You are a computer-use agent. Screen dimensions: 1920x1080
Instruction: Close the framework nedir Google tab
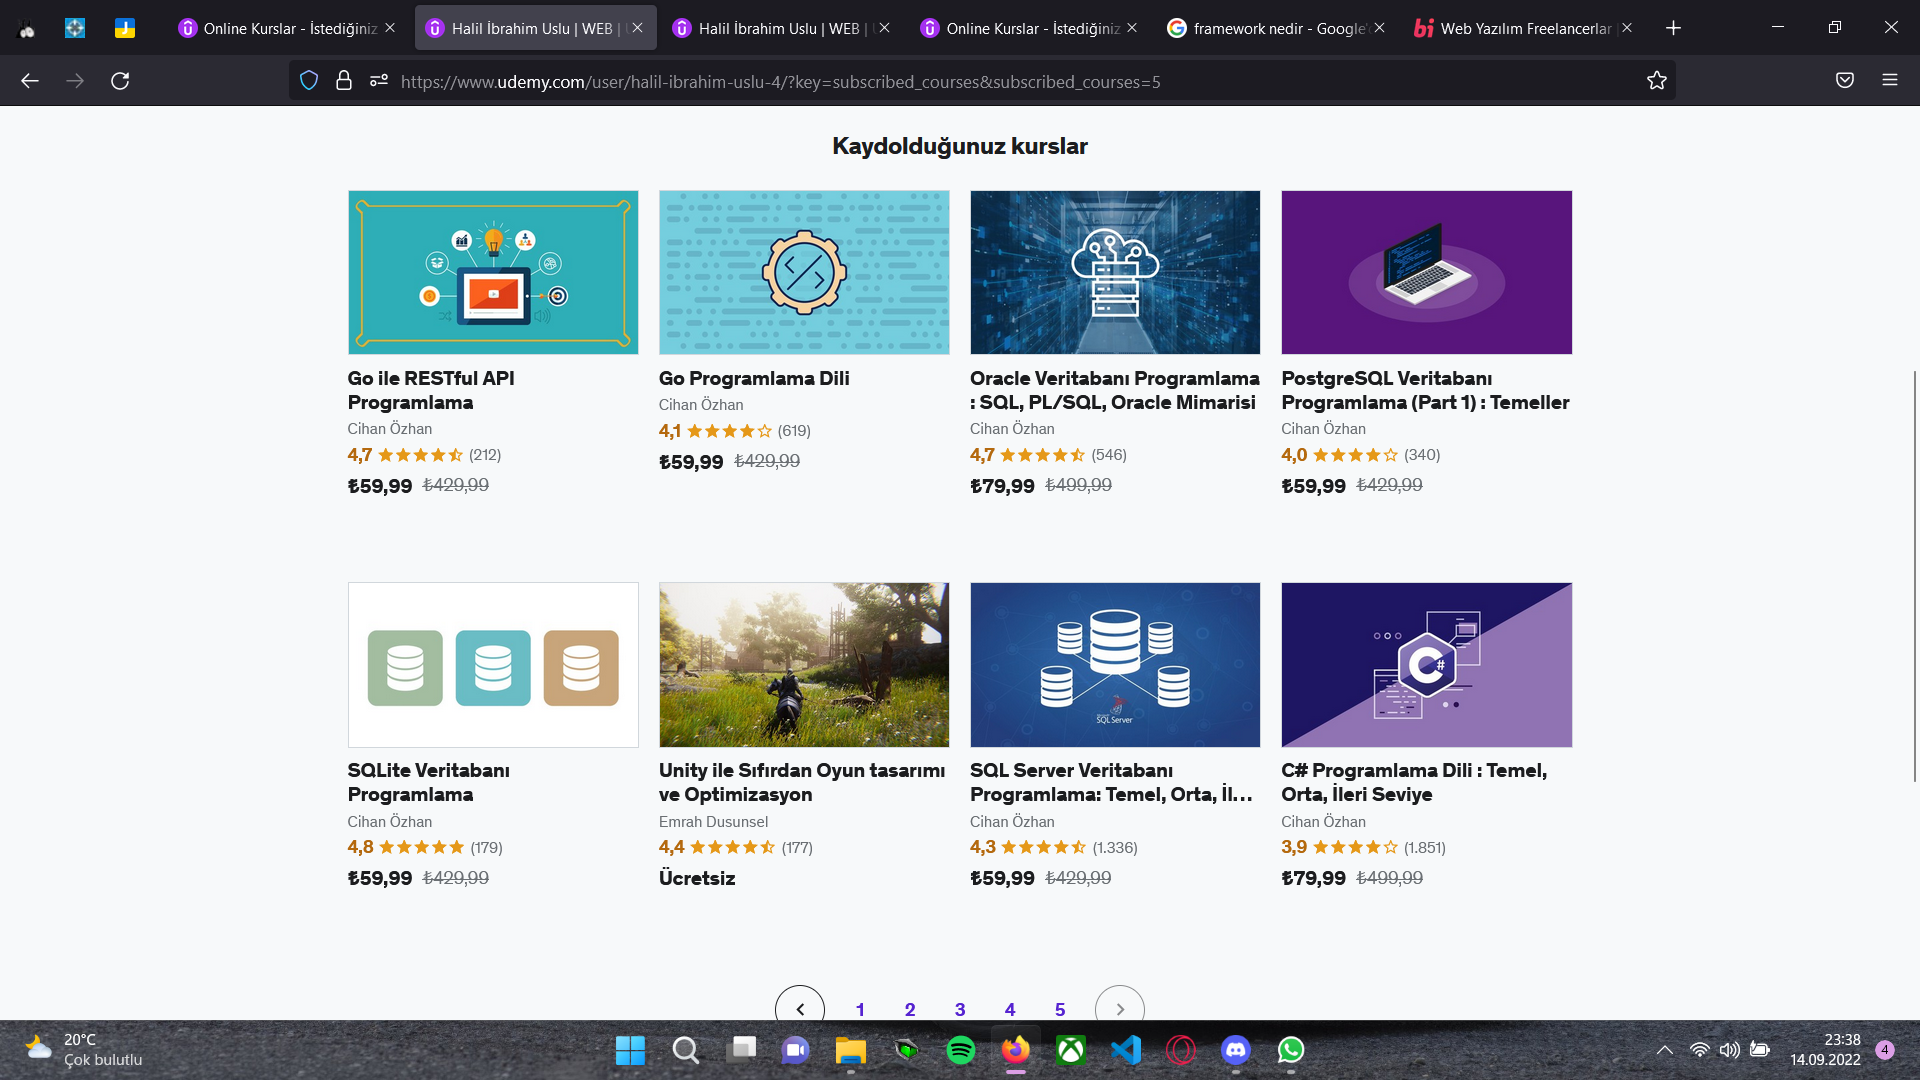click(x=1380, y=28)
